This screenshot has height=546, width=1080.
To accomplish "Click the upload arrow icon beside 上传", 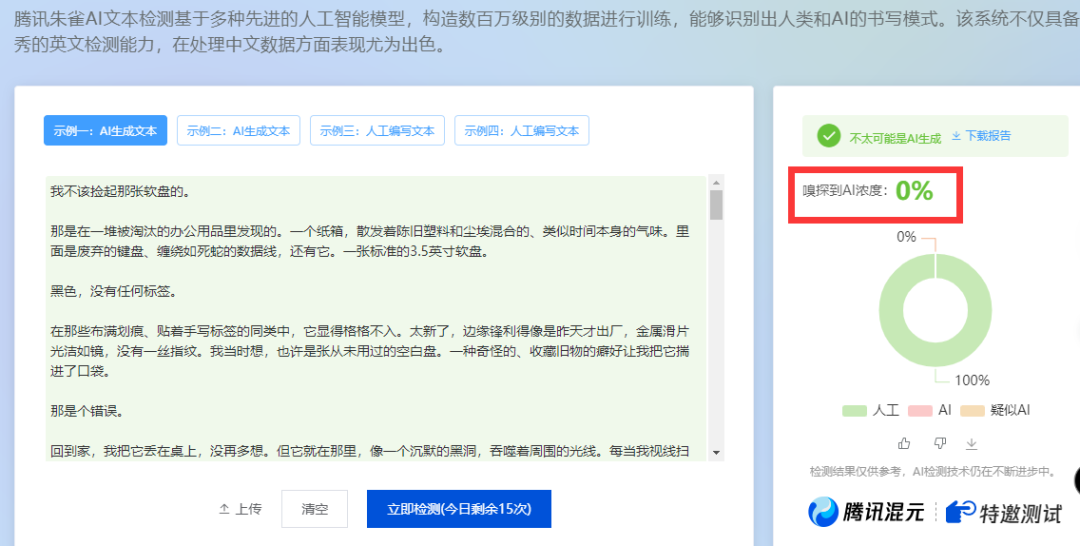I will (224, 509).
